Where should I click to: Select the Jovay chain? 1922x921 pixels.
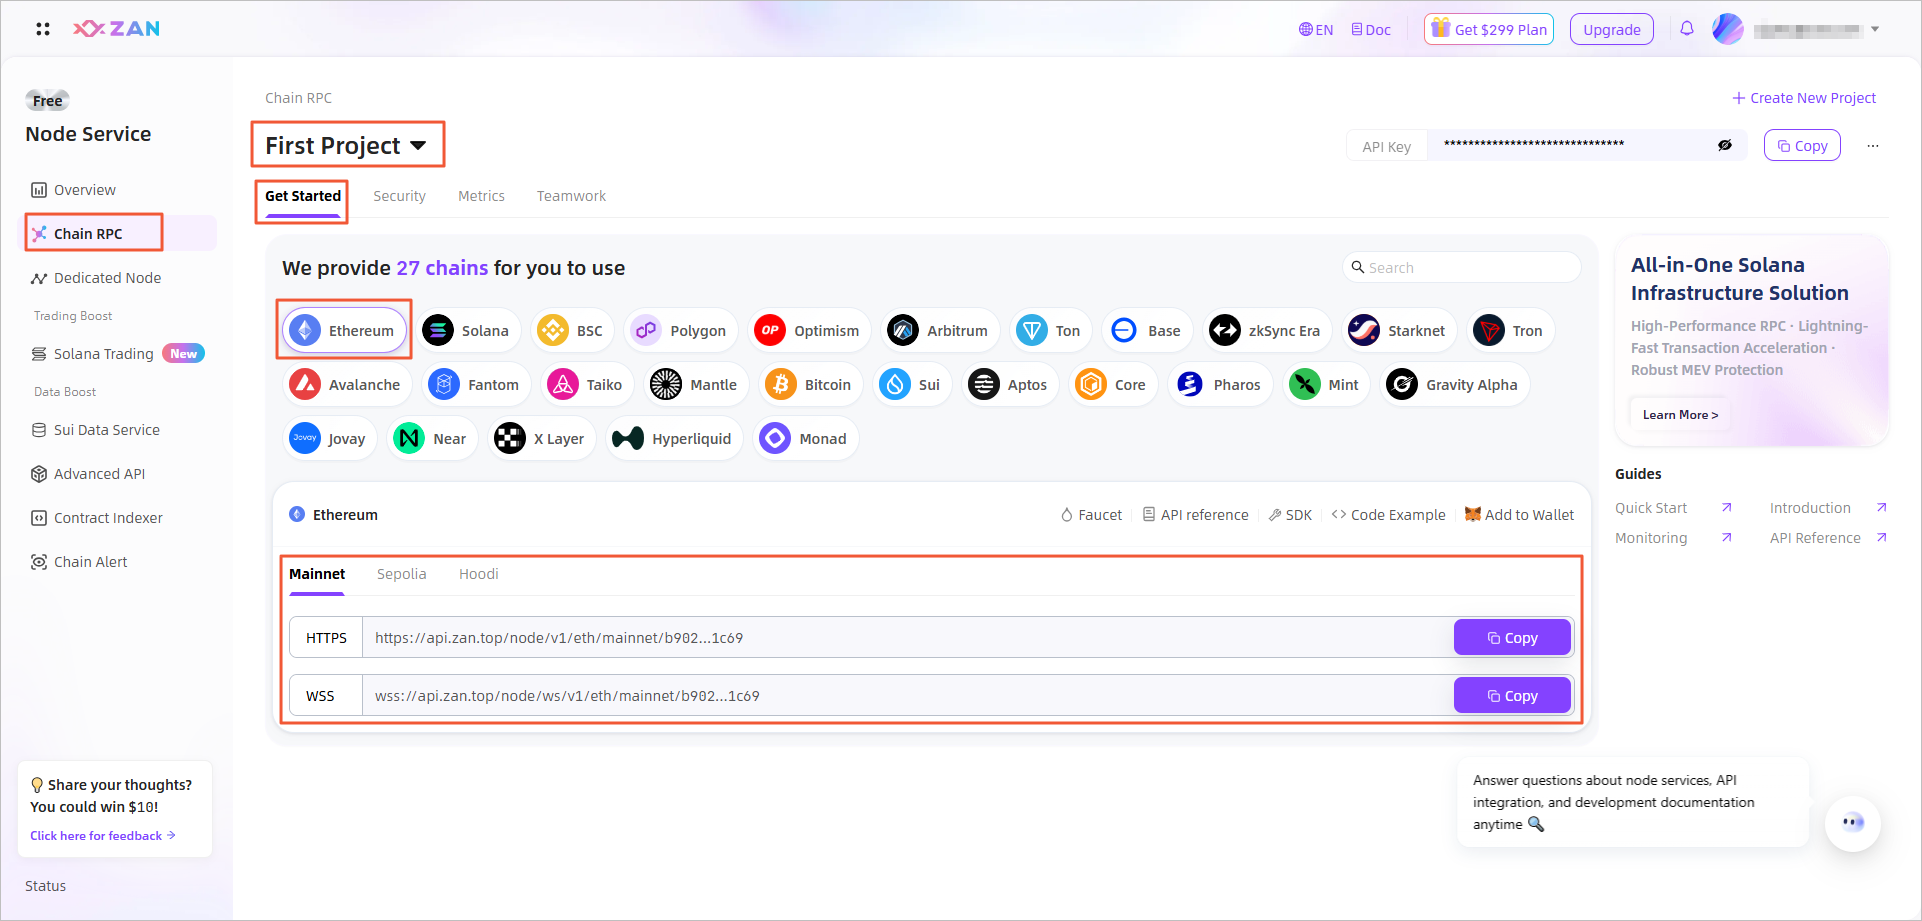[x=329, y=439]
